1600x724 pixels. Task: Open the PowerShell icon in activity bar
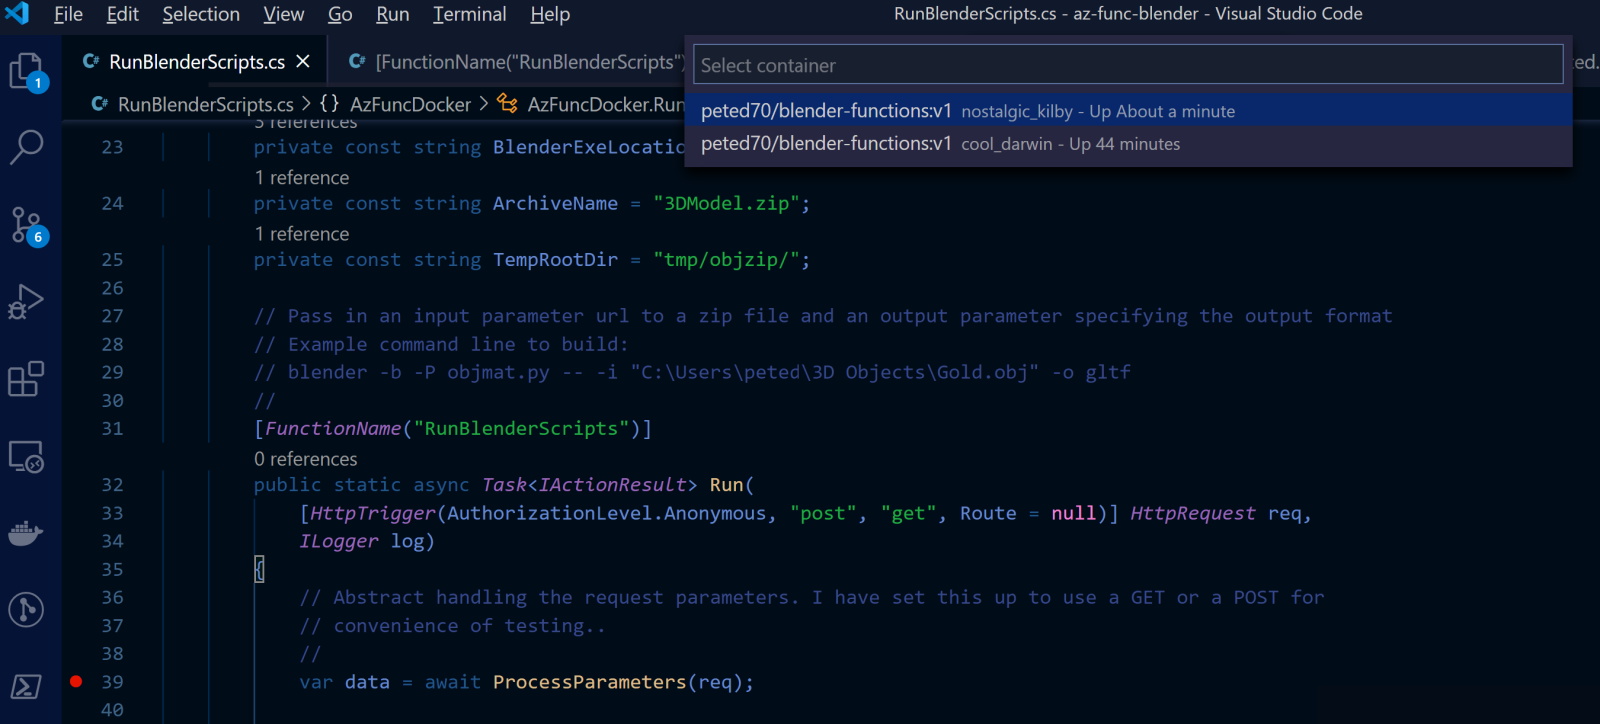tap(26, 686)
